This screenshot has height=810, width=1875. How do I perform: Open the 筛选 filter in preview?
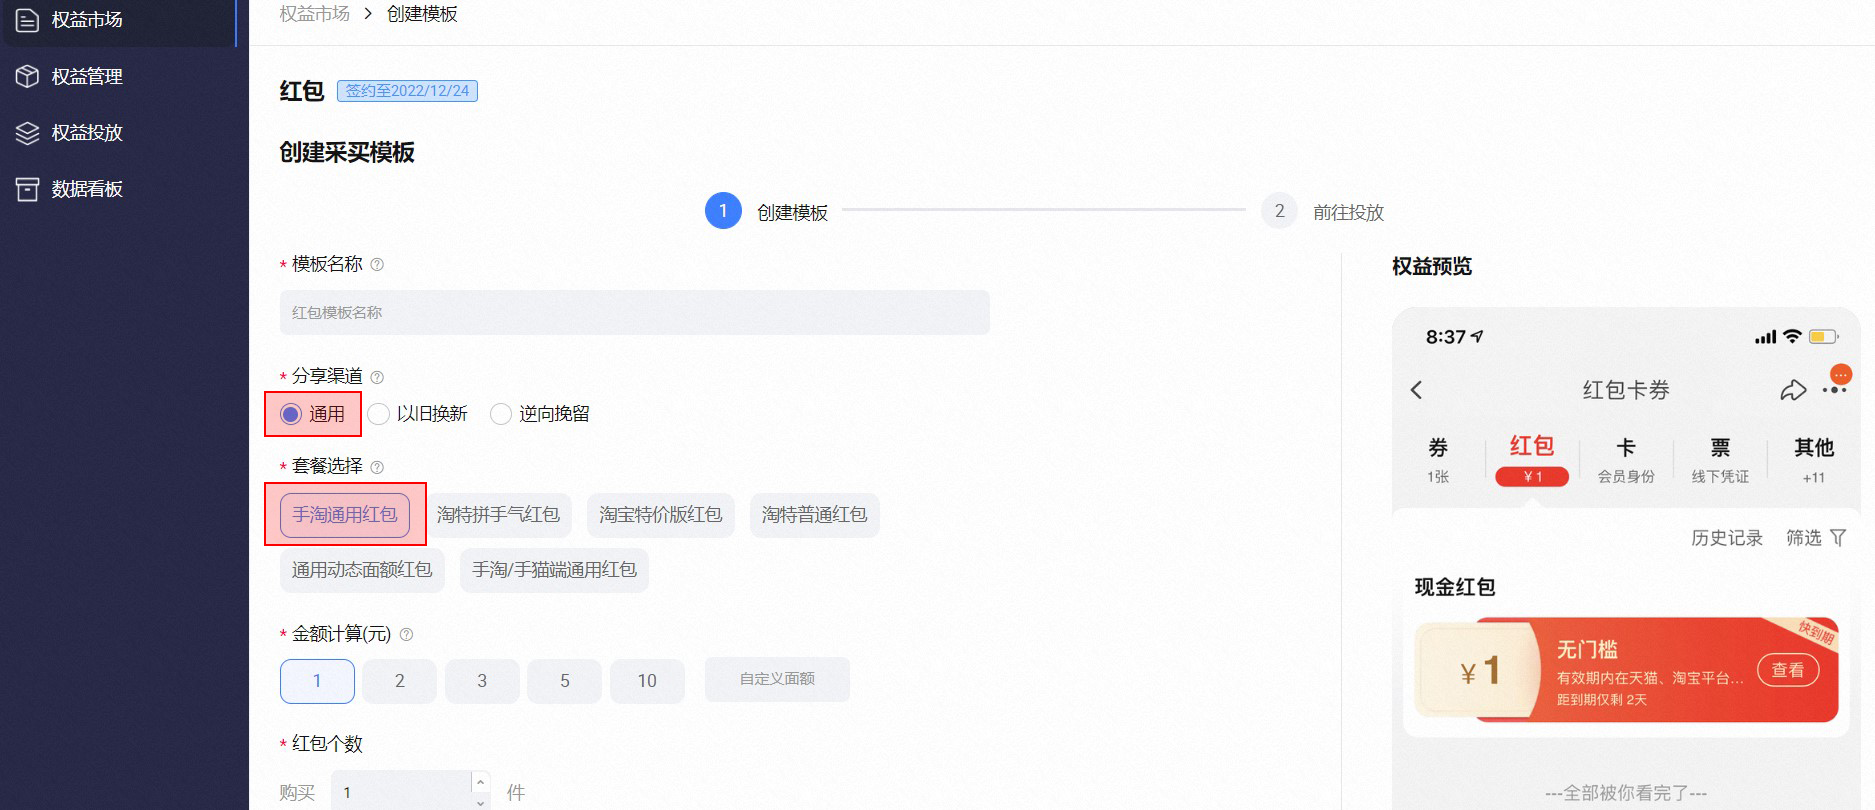1816,538
